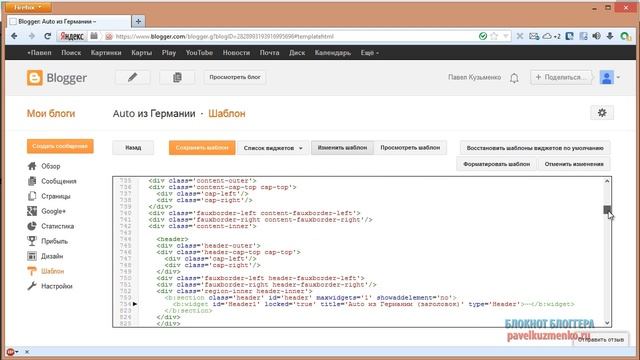Screen dimensions: 640x360
Task: Click the Страницы sidebar icon
Action: (32, 196)
